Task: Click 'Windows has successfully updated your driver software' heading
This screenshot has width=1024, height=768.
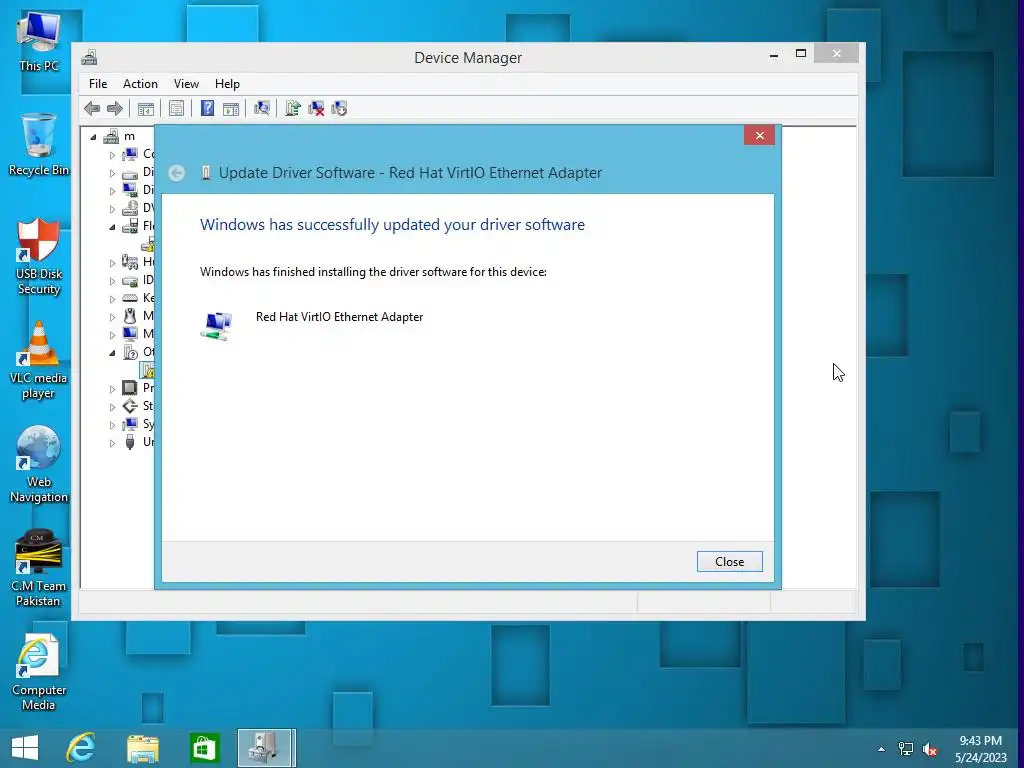Action: coord(392,225)
